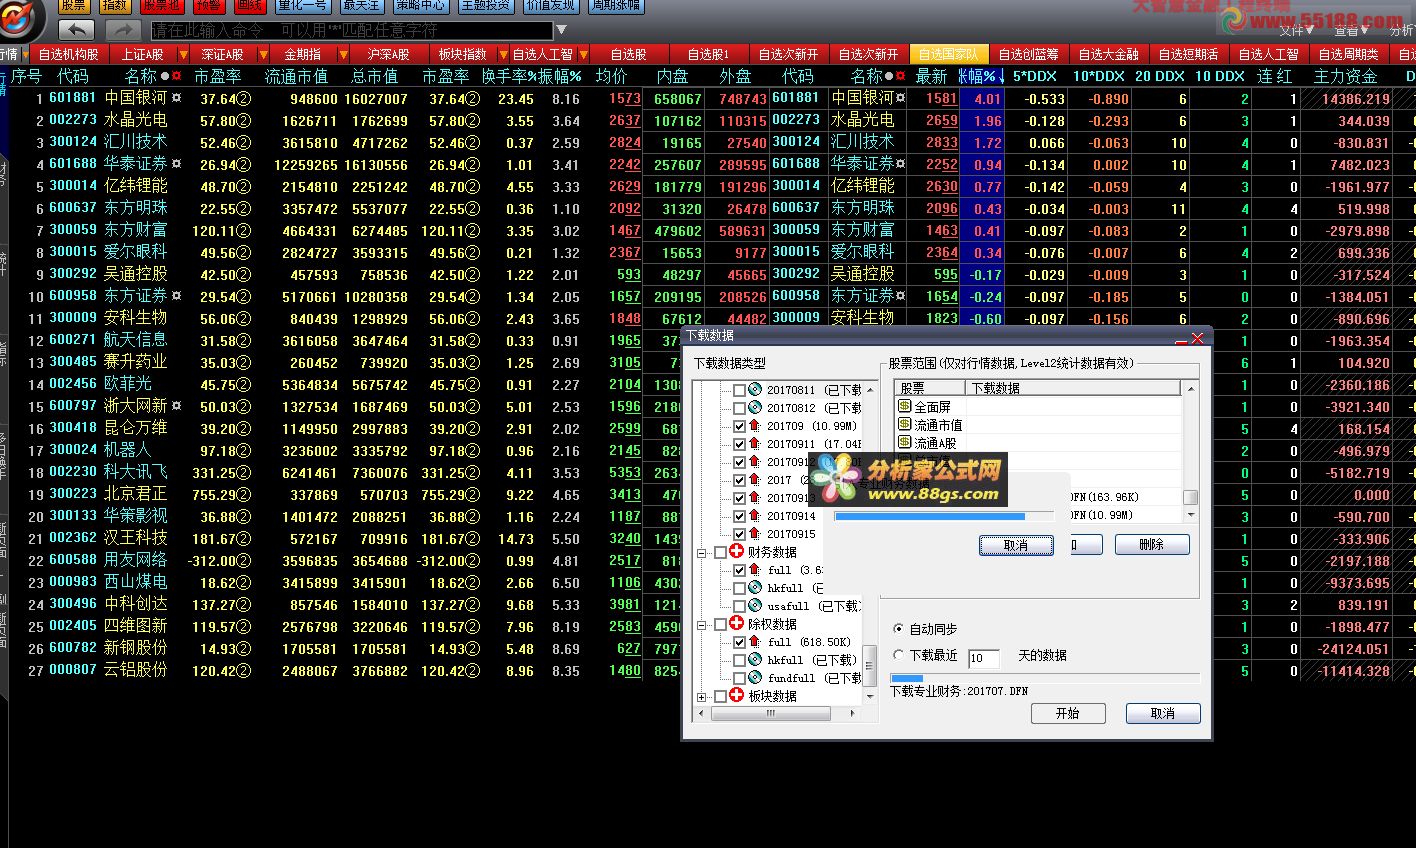Select the 下载最近 radio button

(898, 655)
